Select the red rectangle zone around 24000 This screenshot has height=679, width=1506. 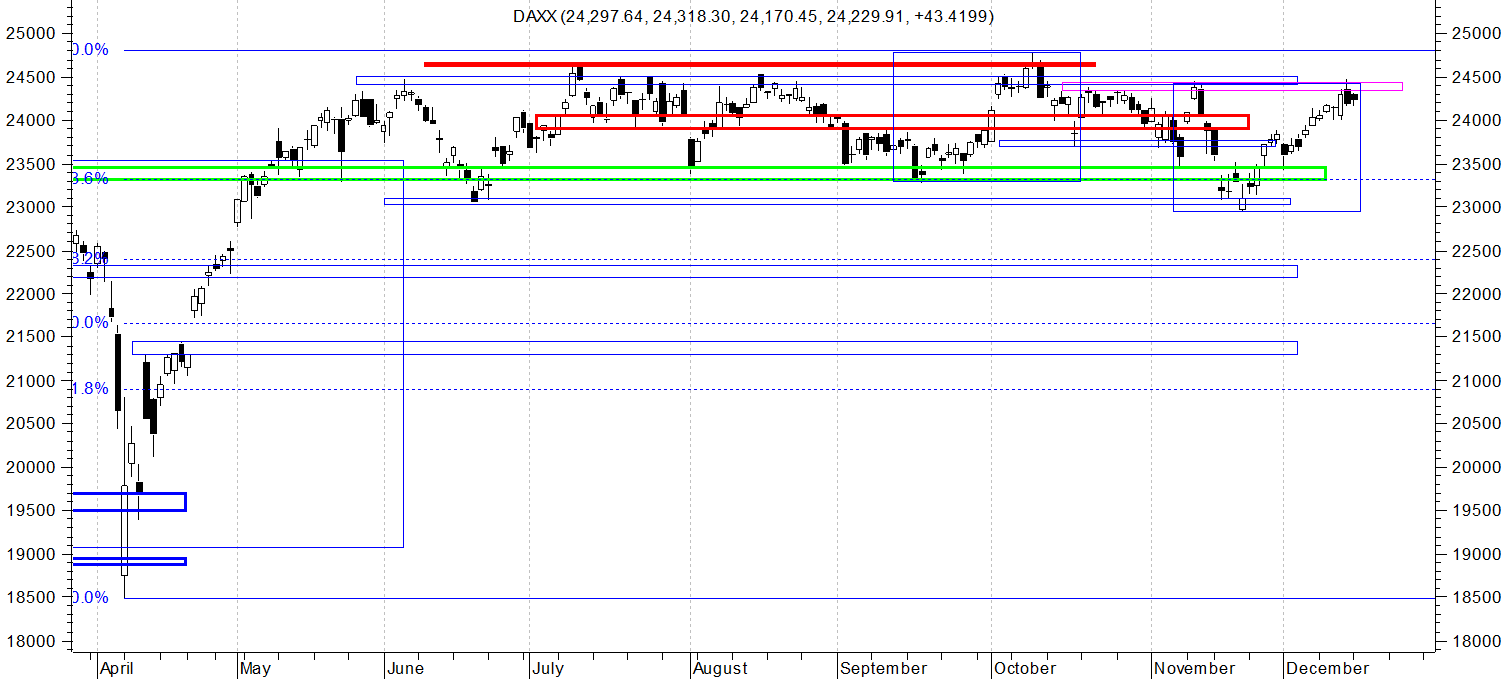click(892, 122)
